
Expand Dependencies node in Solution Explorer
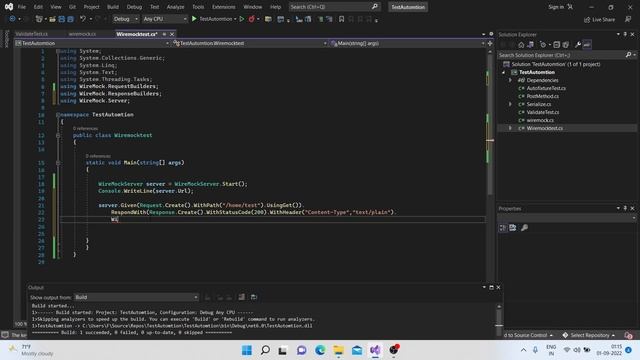(510, 80)
